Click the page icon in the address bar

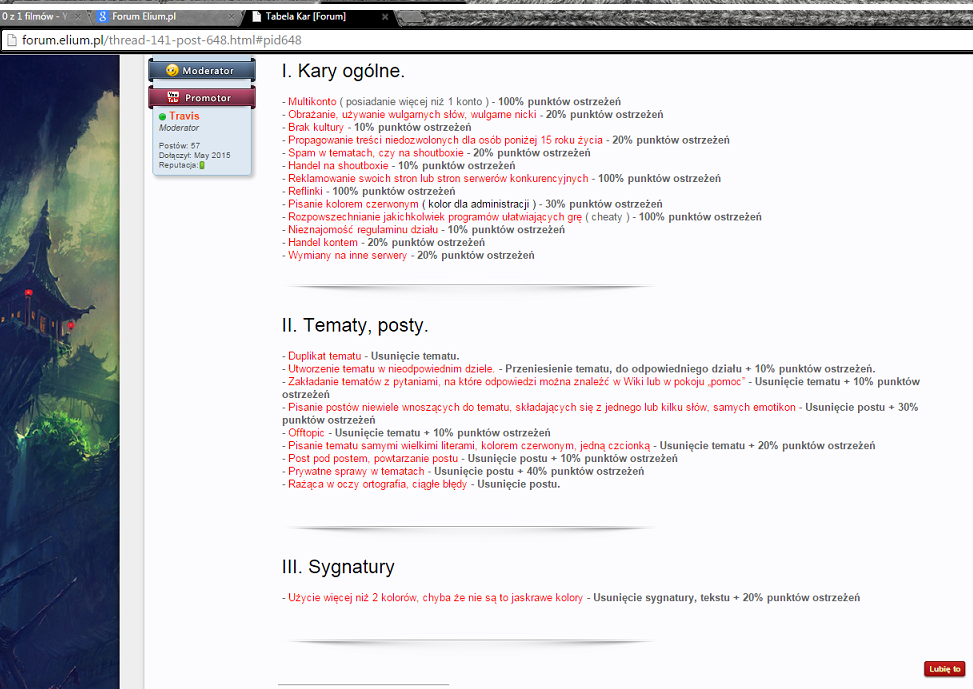pos(11,40)
